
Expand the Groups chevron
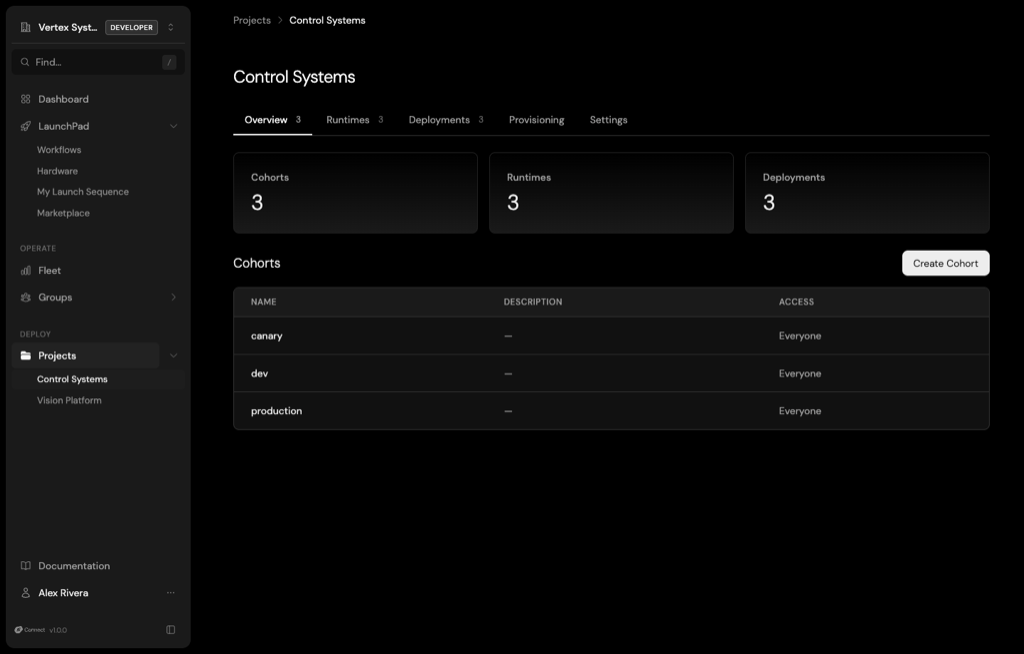[x=173, y=297]
